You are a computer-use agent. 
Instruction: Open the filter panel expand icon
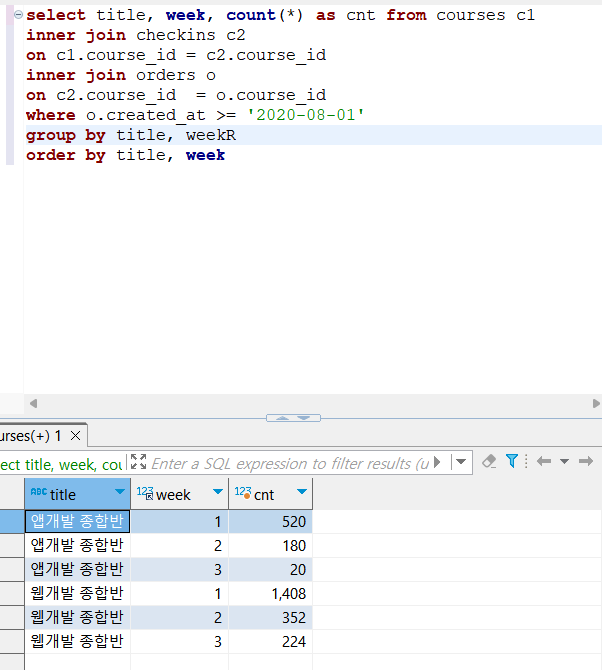pos(138,462)
